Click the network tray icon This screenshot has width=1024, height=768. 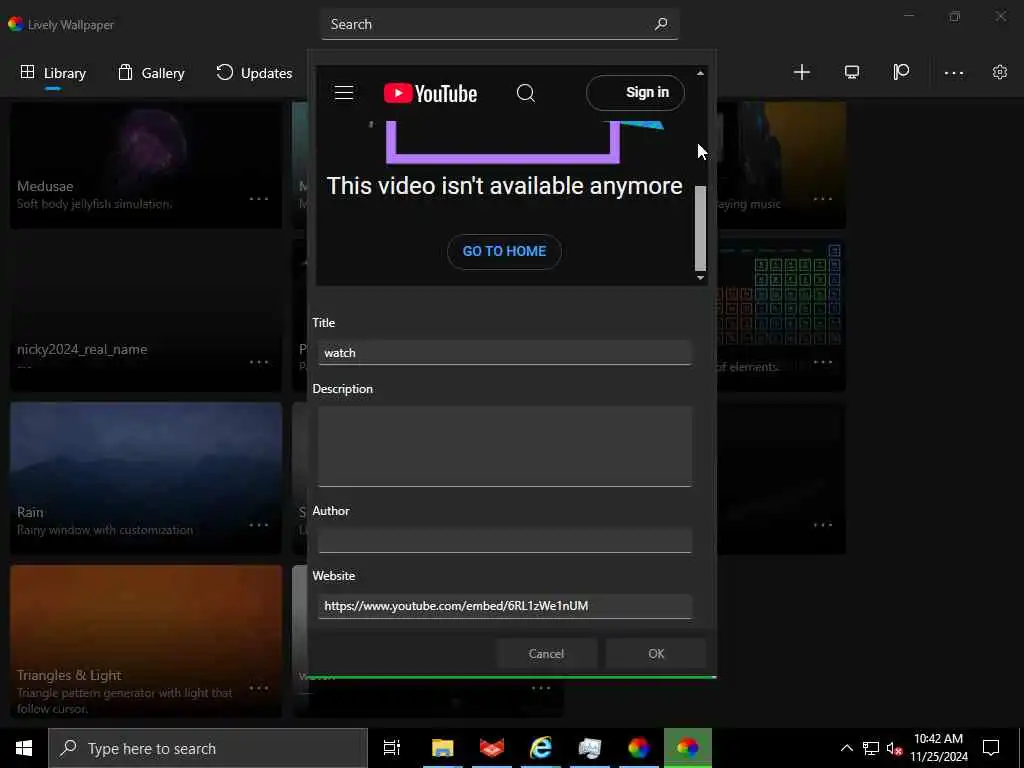click(871, 748)
